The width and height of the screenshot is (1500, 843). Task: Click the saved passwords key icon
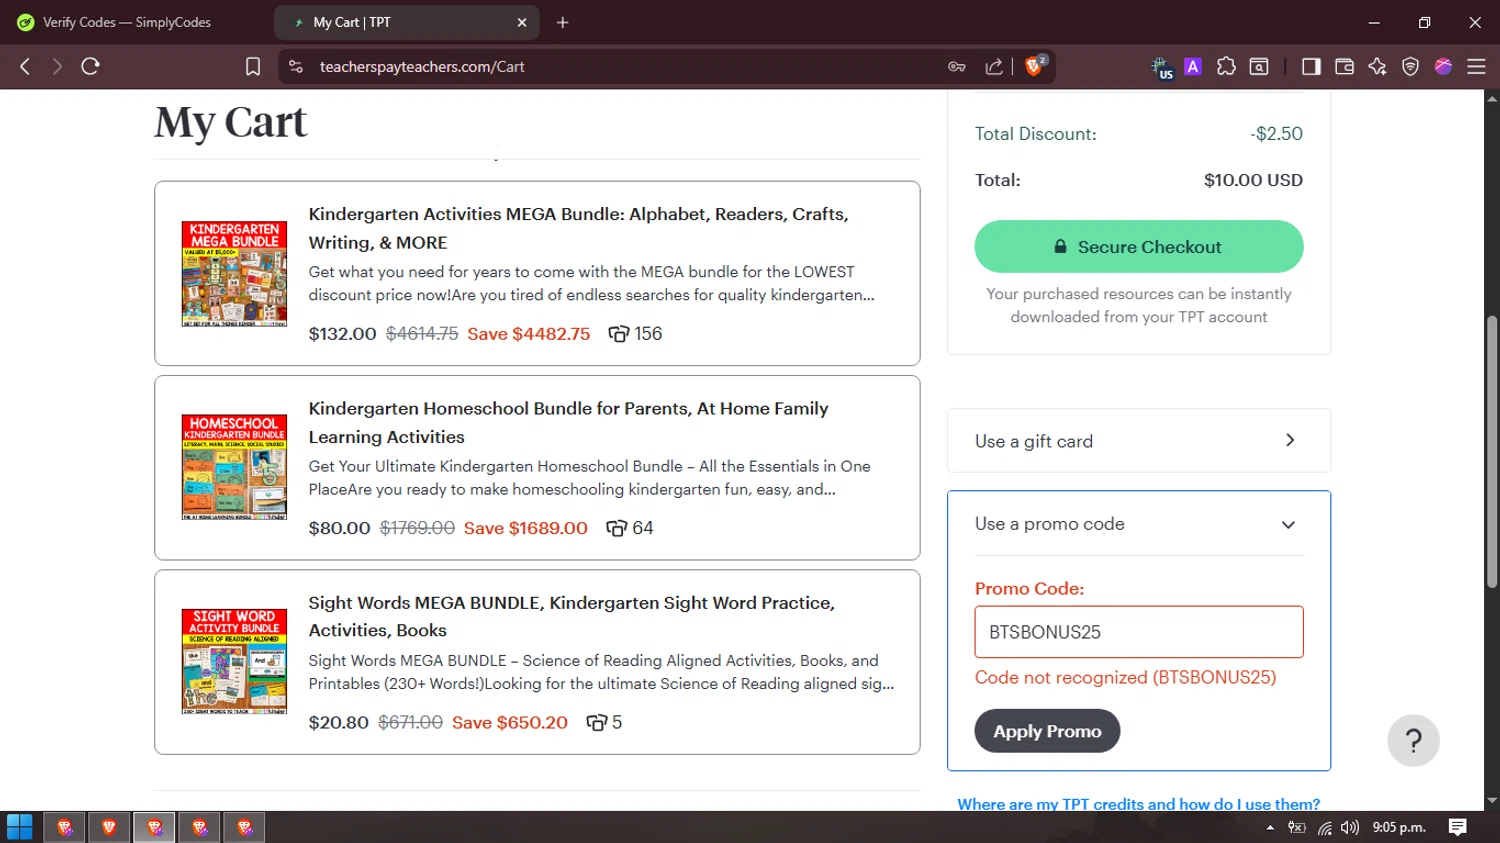click(x=957, y=66)
